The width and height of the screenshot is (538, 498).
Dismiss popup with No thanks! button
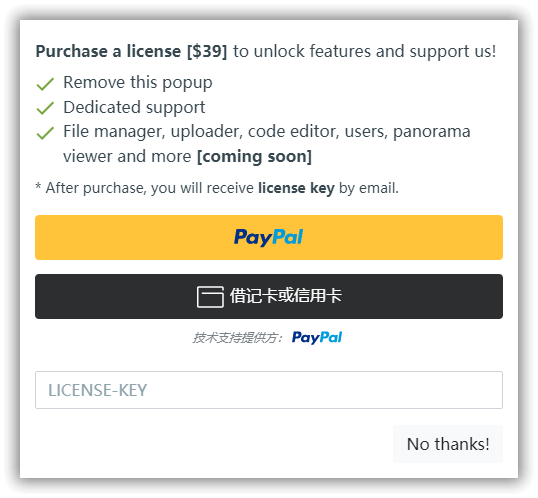[x=448, y=444]
